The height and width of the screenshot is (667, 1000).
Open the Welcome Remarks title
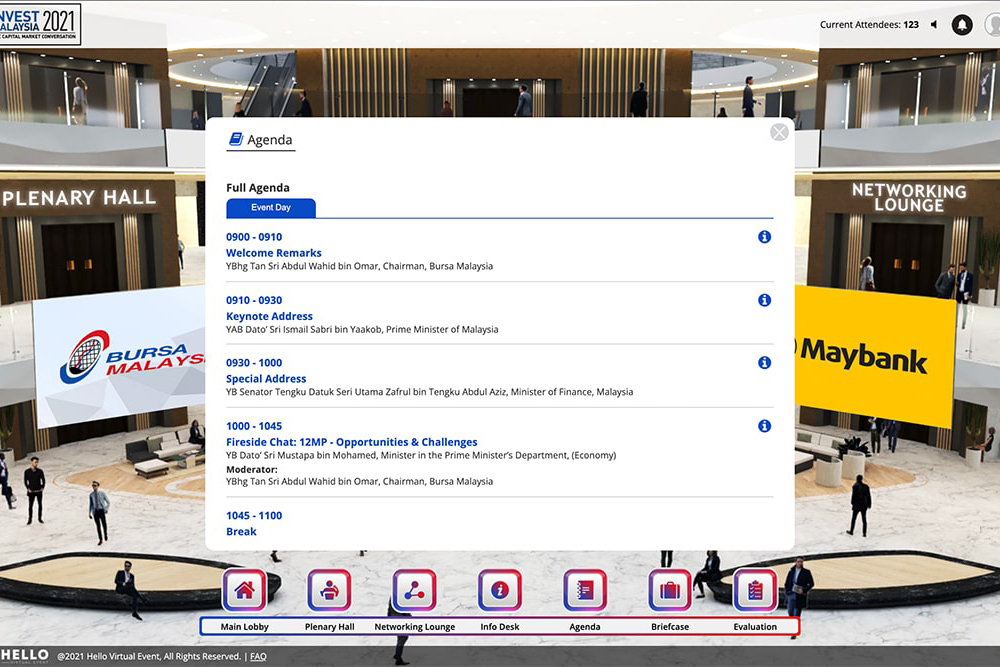click(274, 253)
